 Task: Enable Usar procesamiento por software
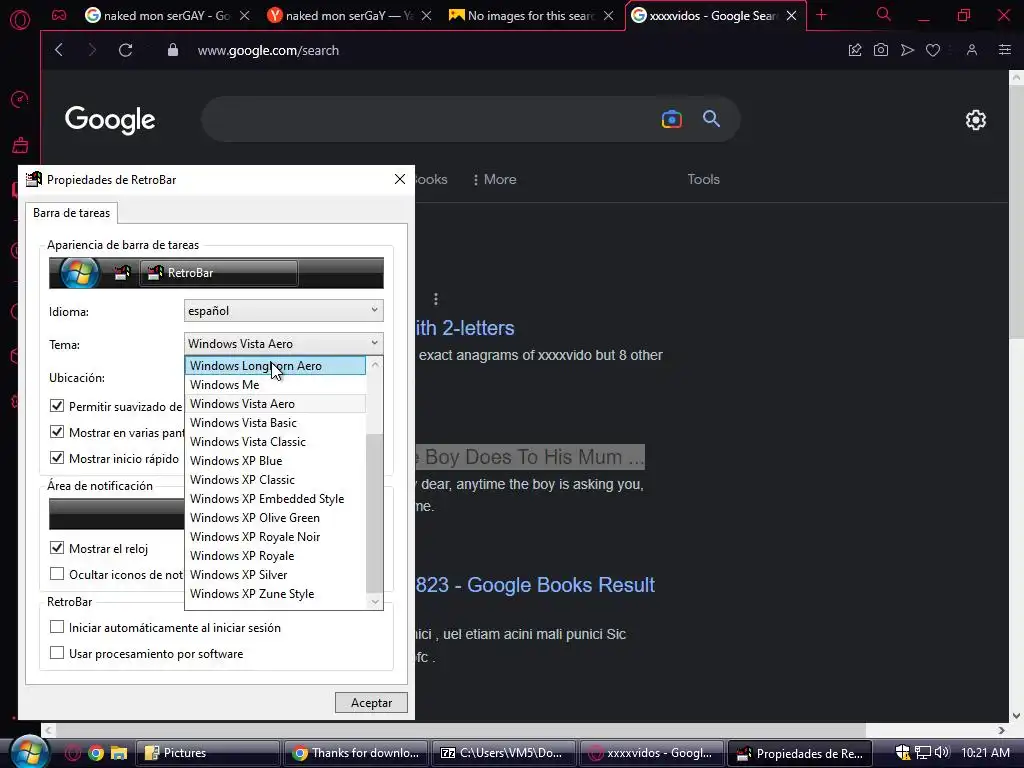57,653
